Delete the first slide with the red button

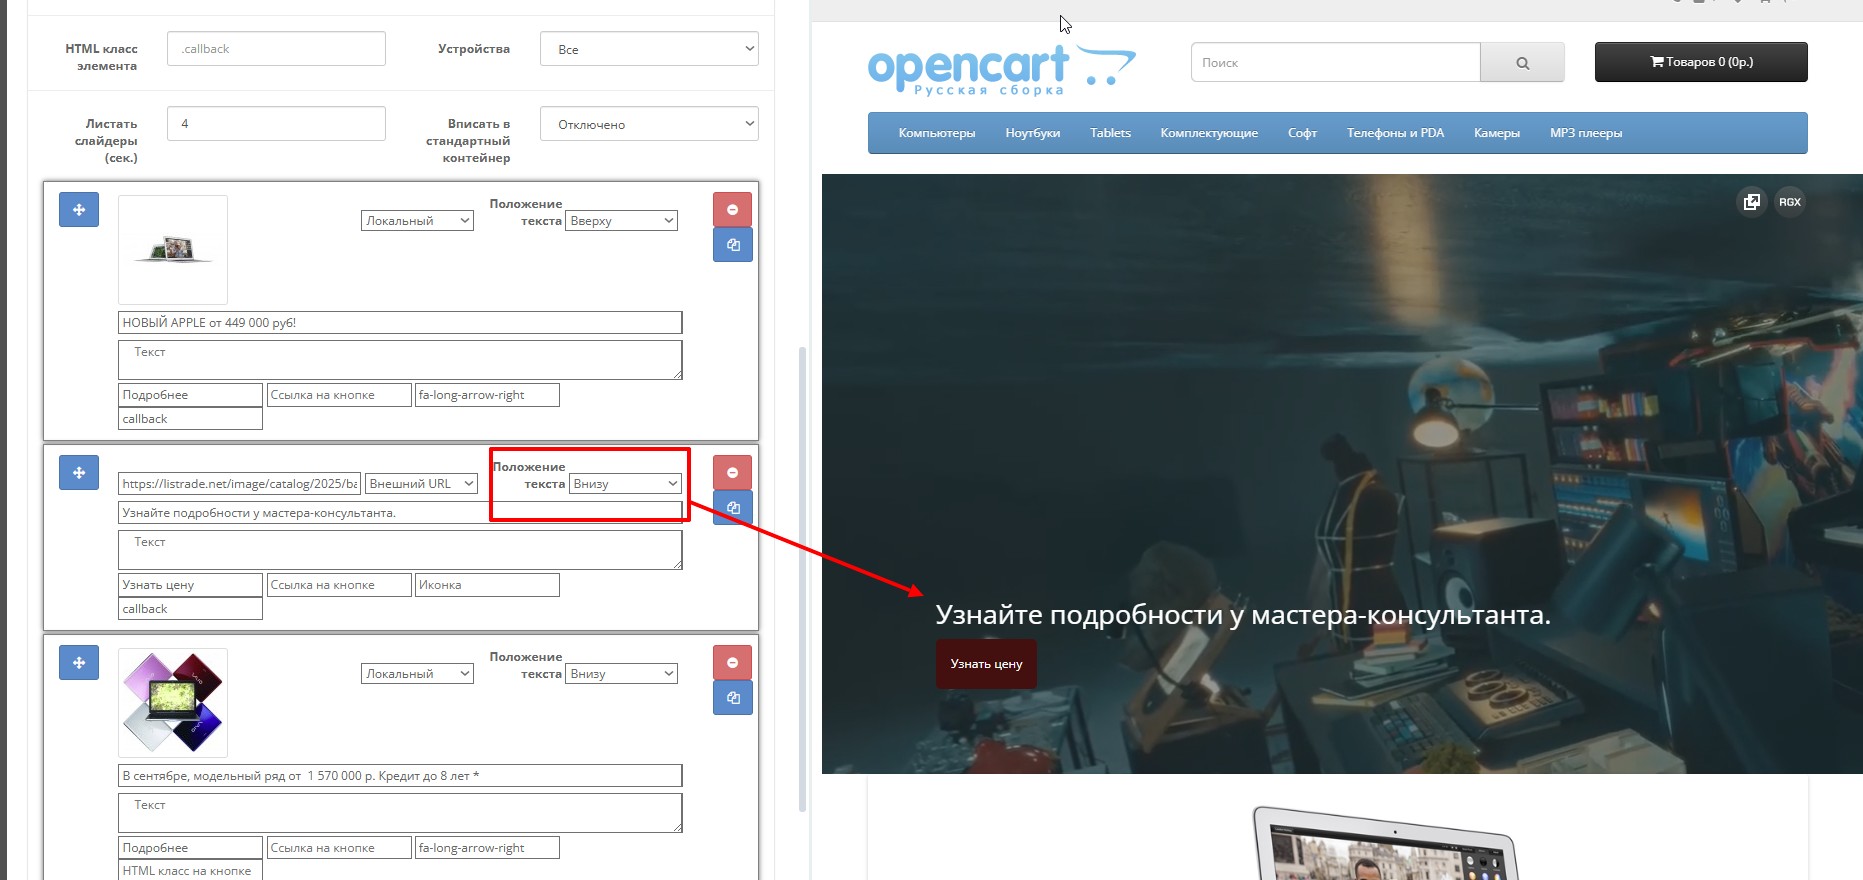[x=732, y=210]
